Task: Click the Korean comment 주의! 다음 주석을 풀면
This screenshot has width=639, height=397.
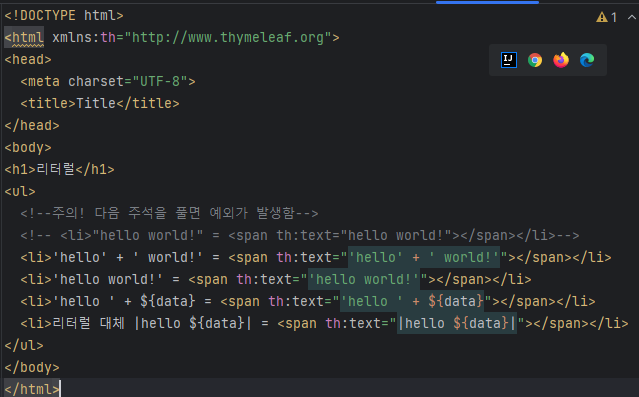Action: pyautogui.click(x=170, y=213)
